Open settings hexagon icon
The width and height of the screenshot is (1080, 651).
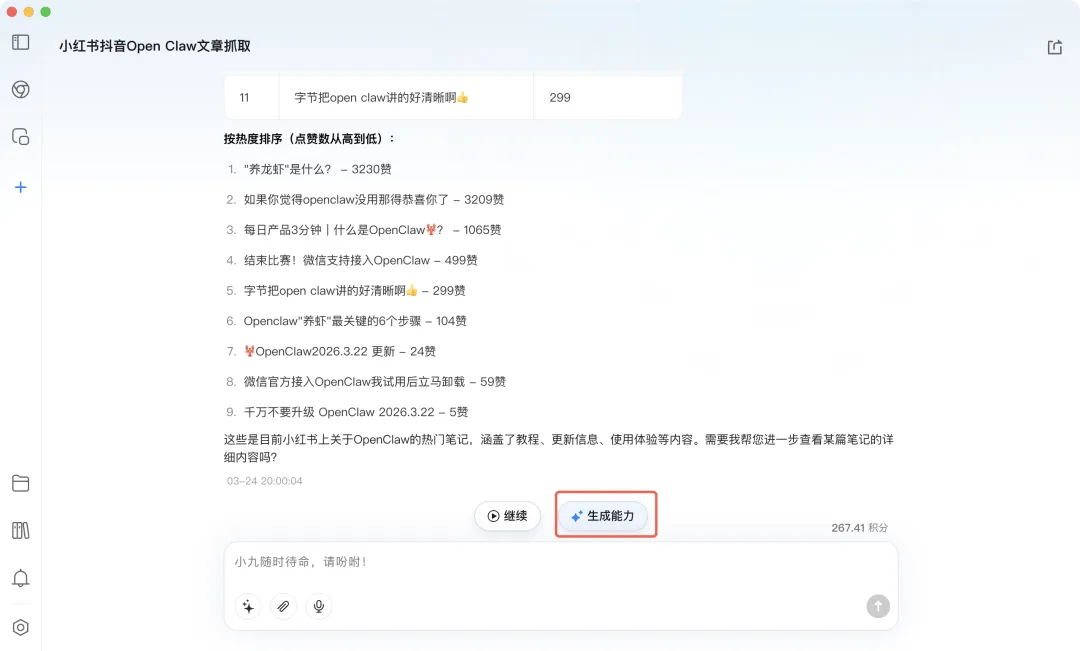click(x=21, y=628)
